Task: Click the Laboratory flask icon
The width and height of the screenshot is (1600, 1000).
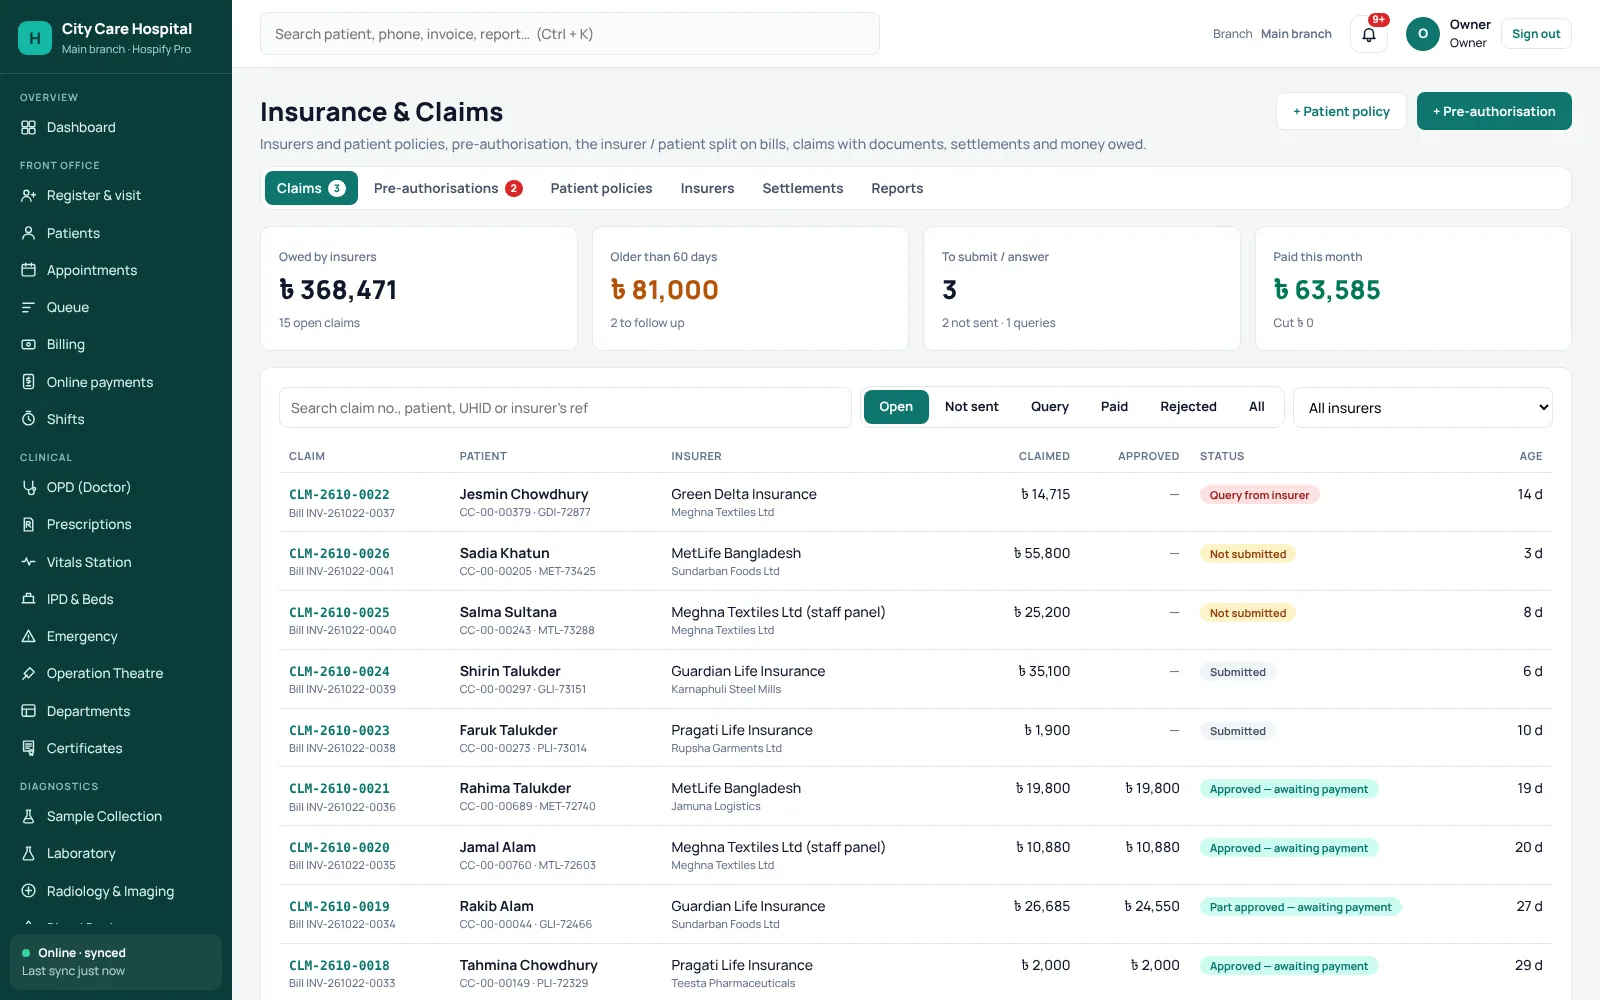Action: point(28,853)
